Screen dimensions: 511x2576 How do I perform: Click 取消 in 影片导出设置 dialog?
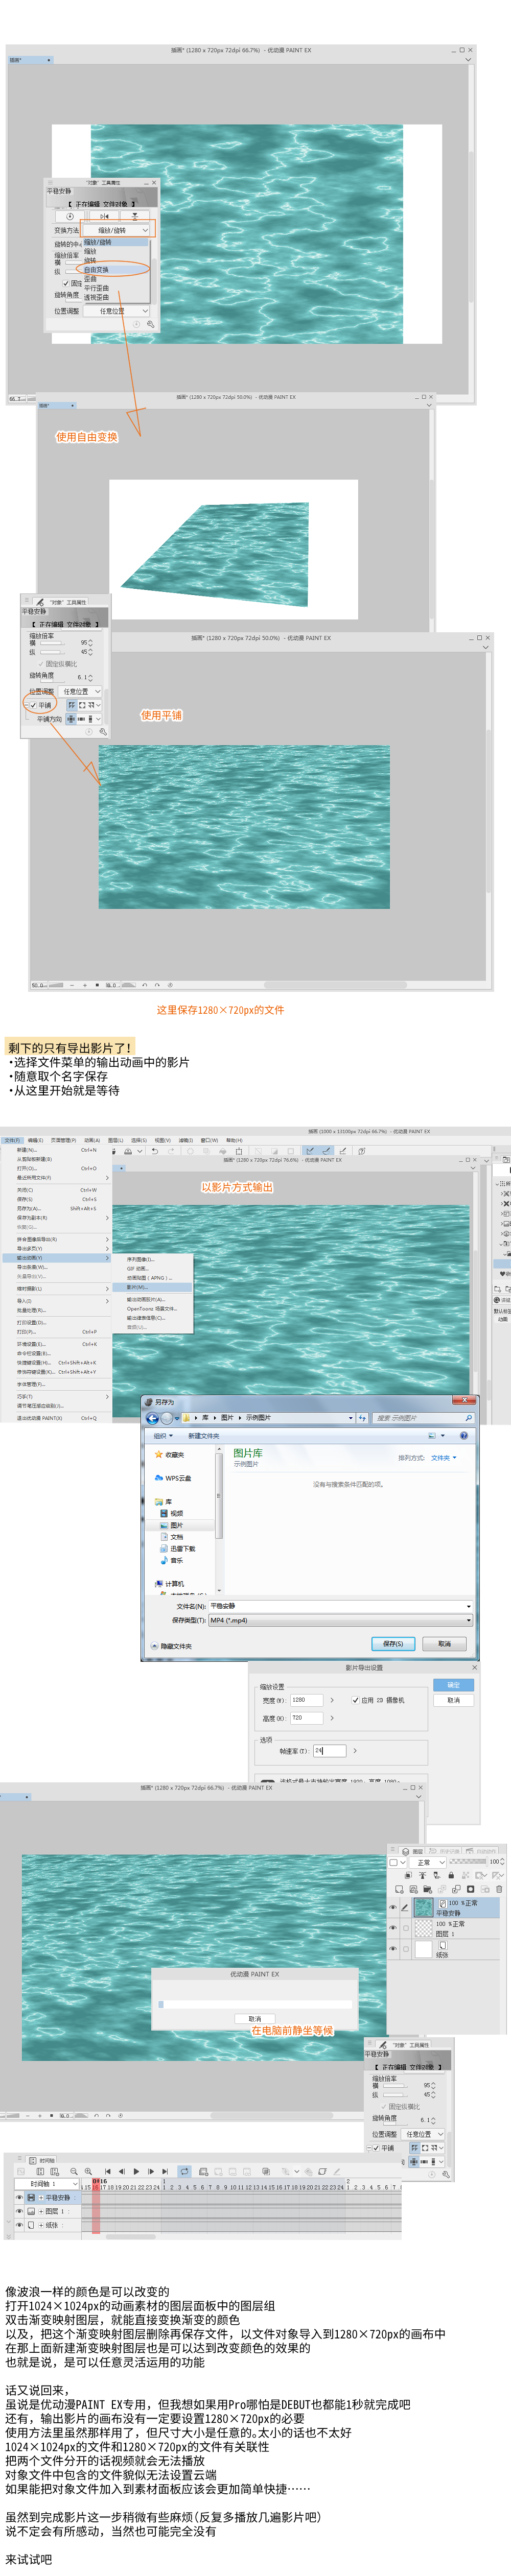453,1699
